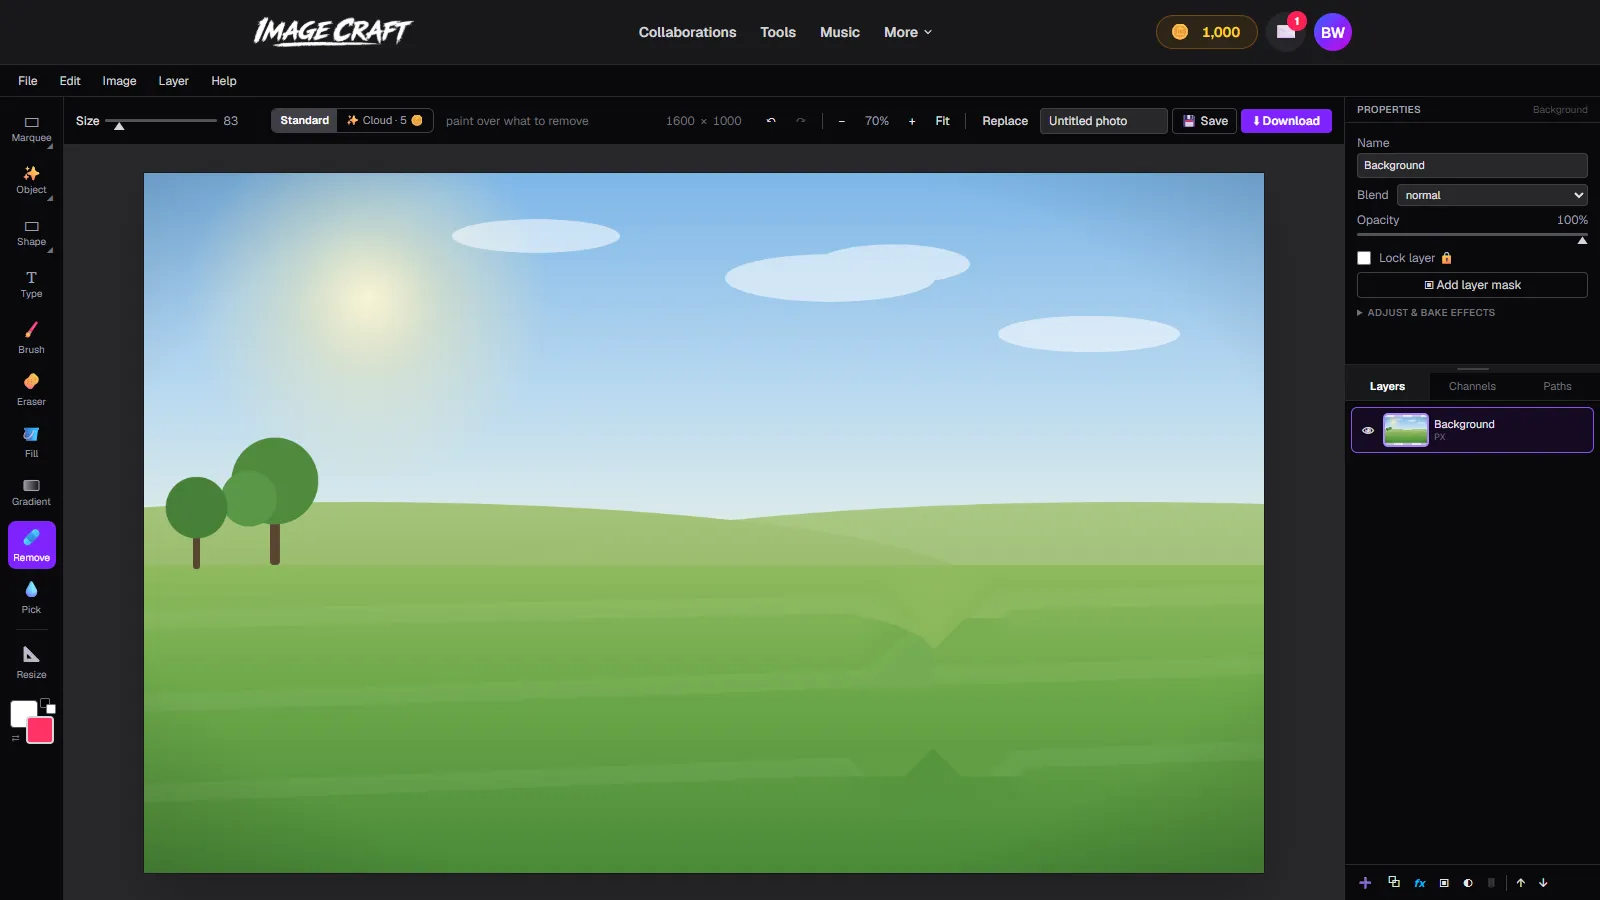Screen dimensions: 1600x900
Task: Open the BW profile avatar
Action: [1333, 32]
